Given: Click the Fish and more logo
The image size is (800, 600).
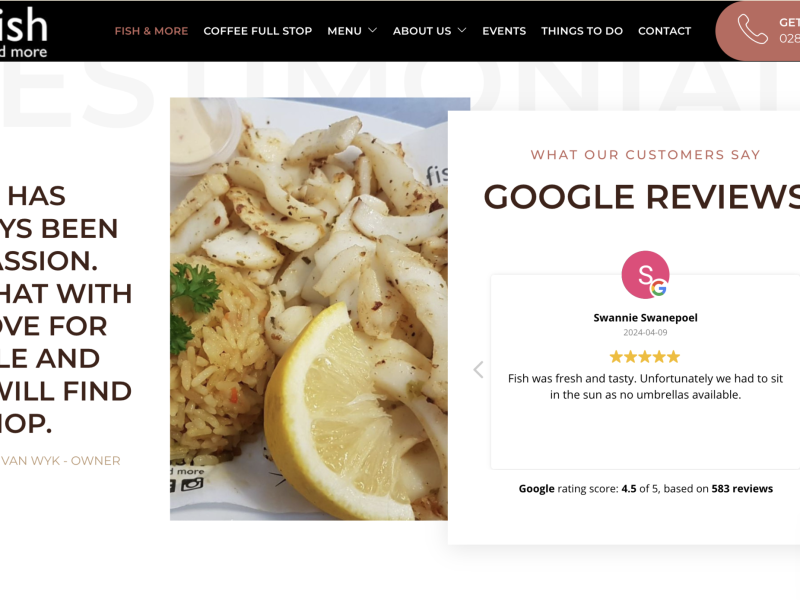Looking at the screenshot, I should [x=23, y=32].
